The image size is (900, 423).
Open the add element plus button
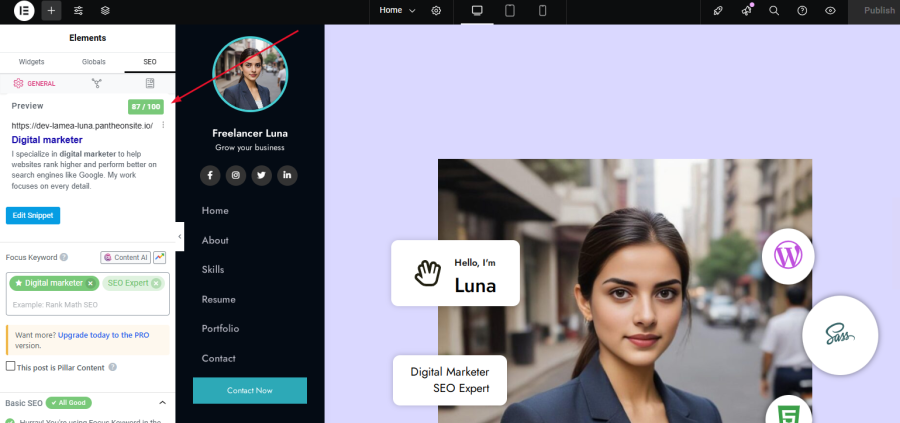point(51,10)
